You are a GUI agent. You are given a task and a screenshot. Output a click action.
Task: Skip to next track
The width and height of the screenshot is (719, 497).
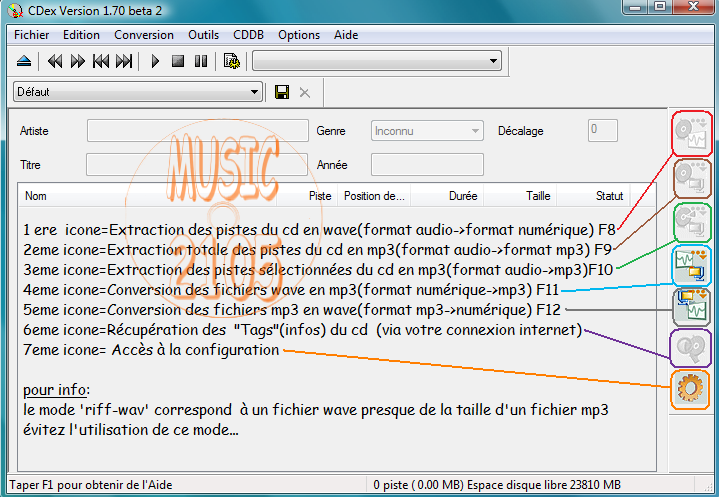coord(124,61)
